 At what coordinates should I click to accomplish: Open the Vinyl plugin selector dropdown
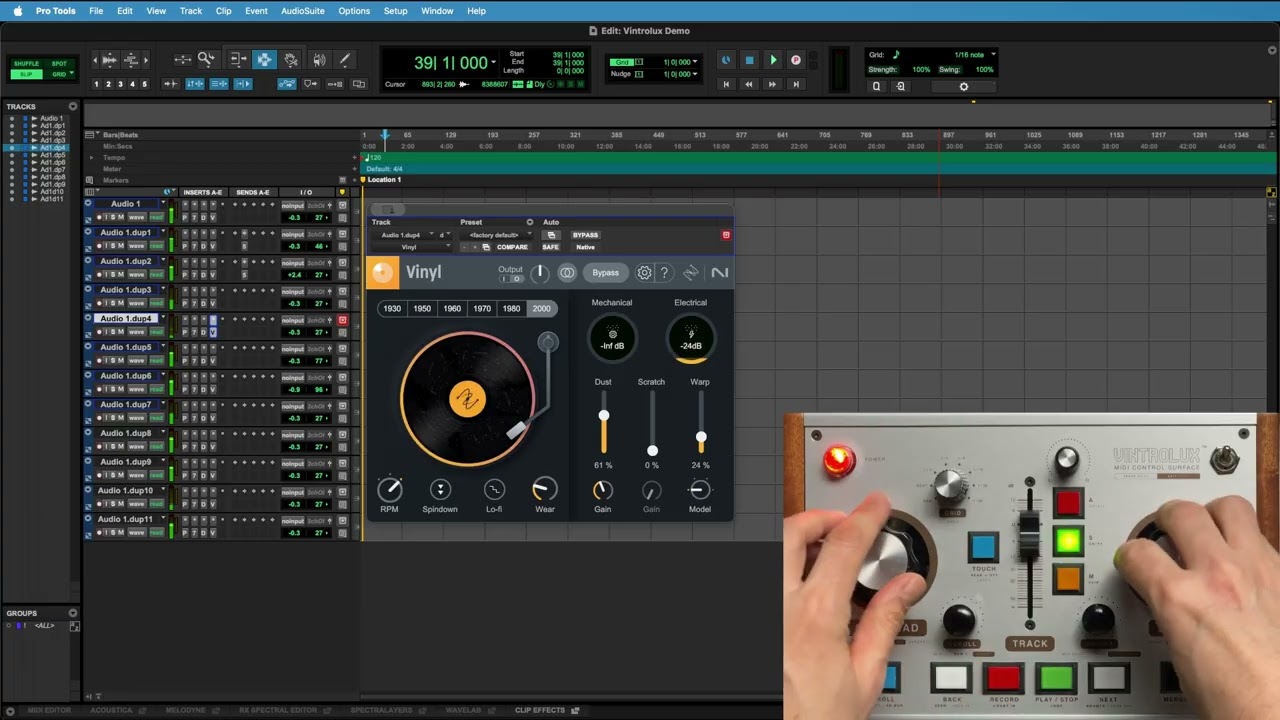[x=412, y=247]
